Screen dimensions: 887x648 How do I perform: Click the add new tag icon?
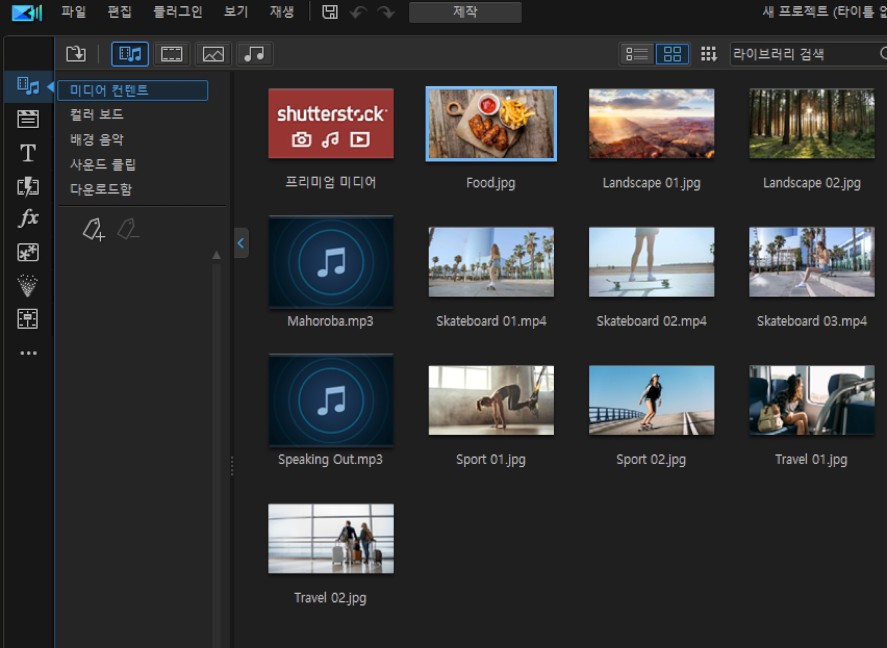pos(94,230)
